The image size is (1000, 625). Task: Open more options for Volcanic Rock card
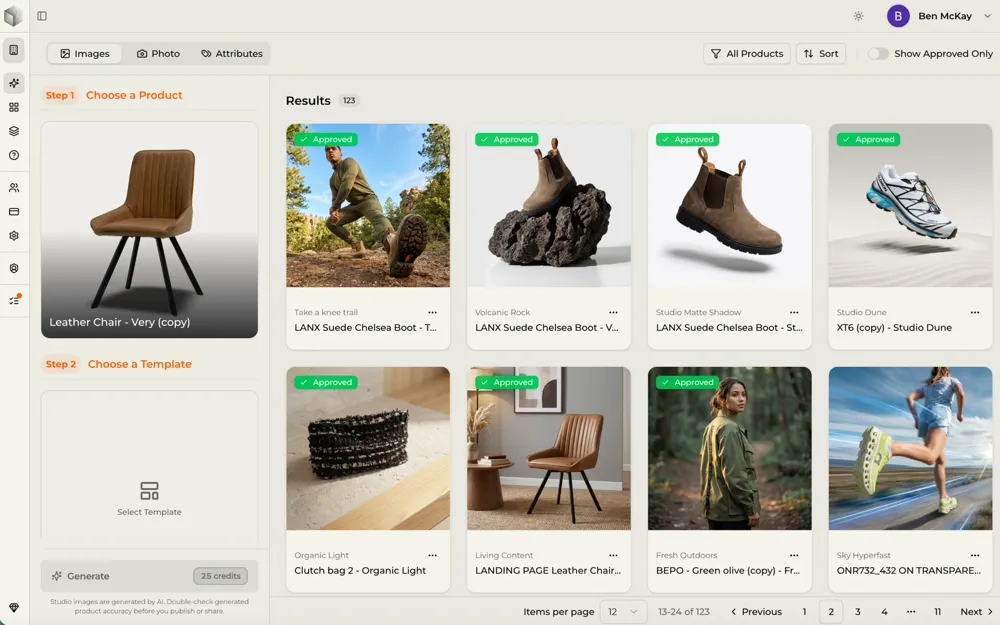(614, 312)
